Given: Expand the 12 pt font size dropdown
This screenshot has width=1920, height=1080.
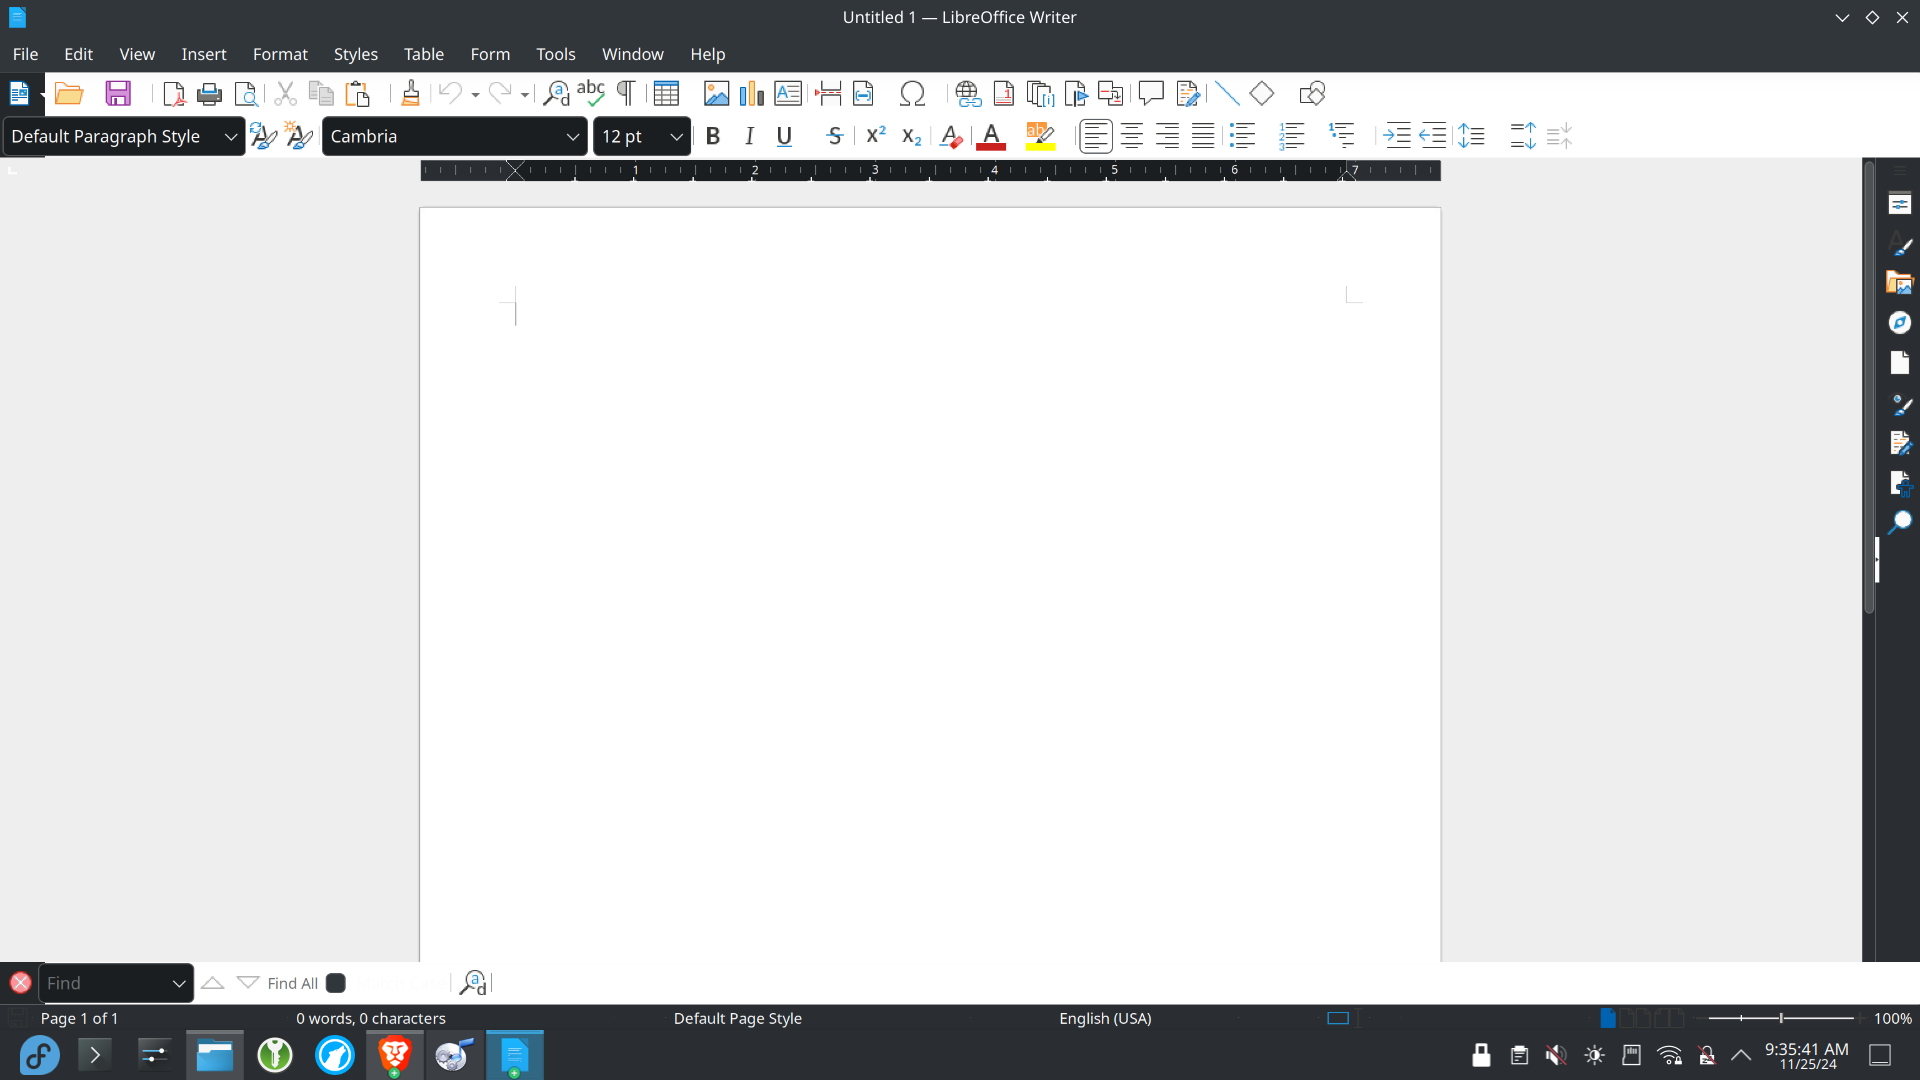Looking at the screenshot, I should tap(676, 137).
